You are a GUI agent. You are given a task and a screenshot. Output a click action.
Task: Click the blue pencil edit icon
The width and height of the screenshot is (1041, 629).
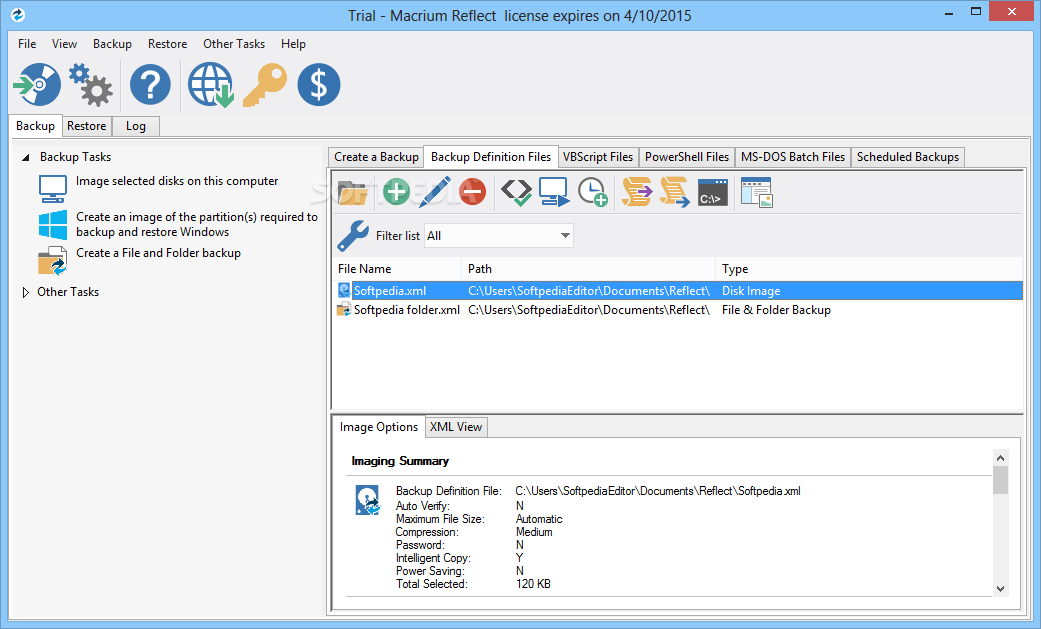(x=435, y=192)
